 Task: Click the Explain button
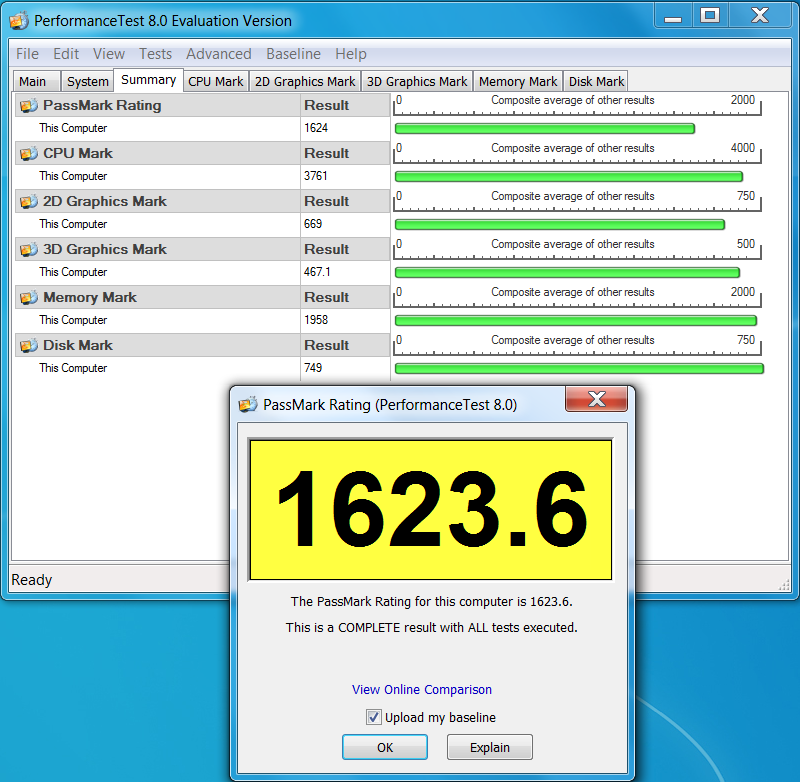[x=490, y=747]
